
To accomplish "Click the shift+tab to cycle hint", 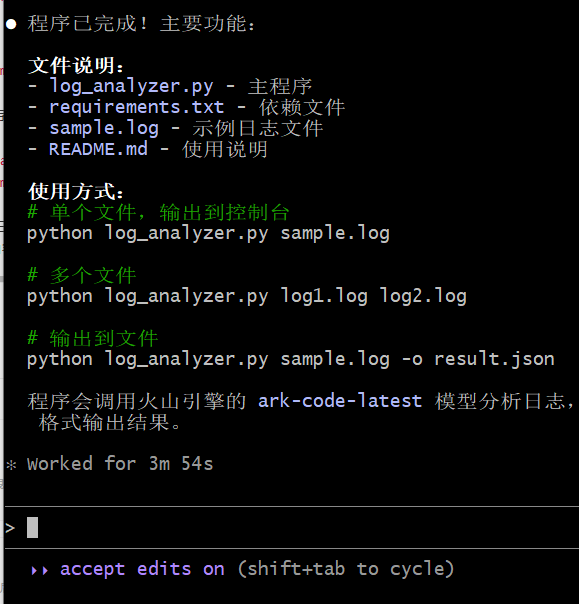I will [346, 569].
